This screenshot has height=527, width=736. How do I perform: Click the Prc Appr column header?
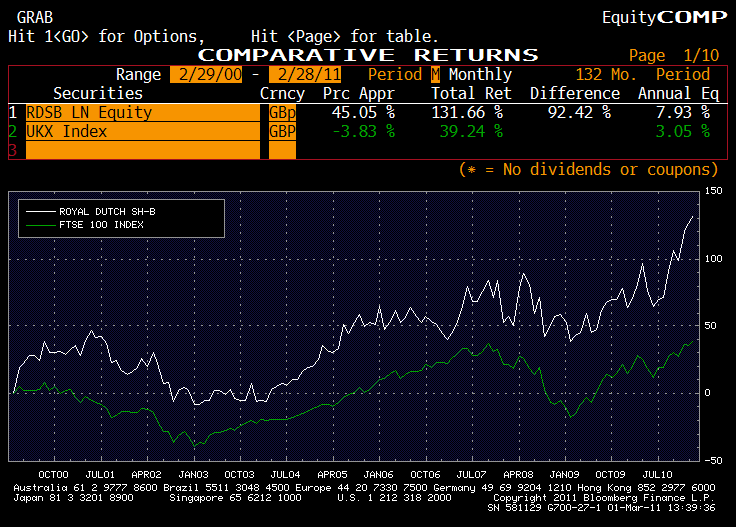359,94
